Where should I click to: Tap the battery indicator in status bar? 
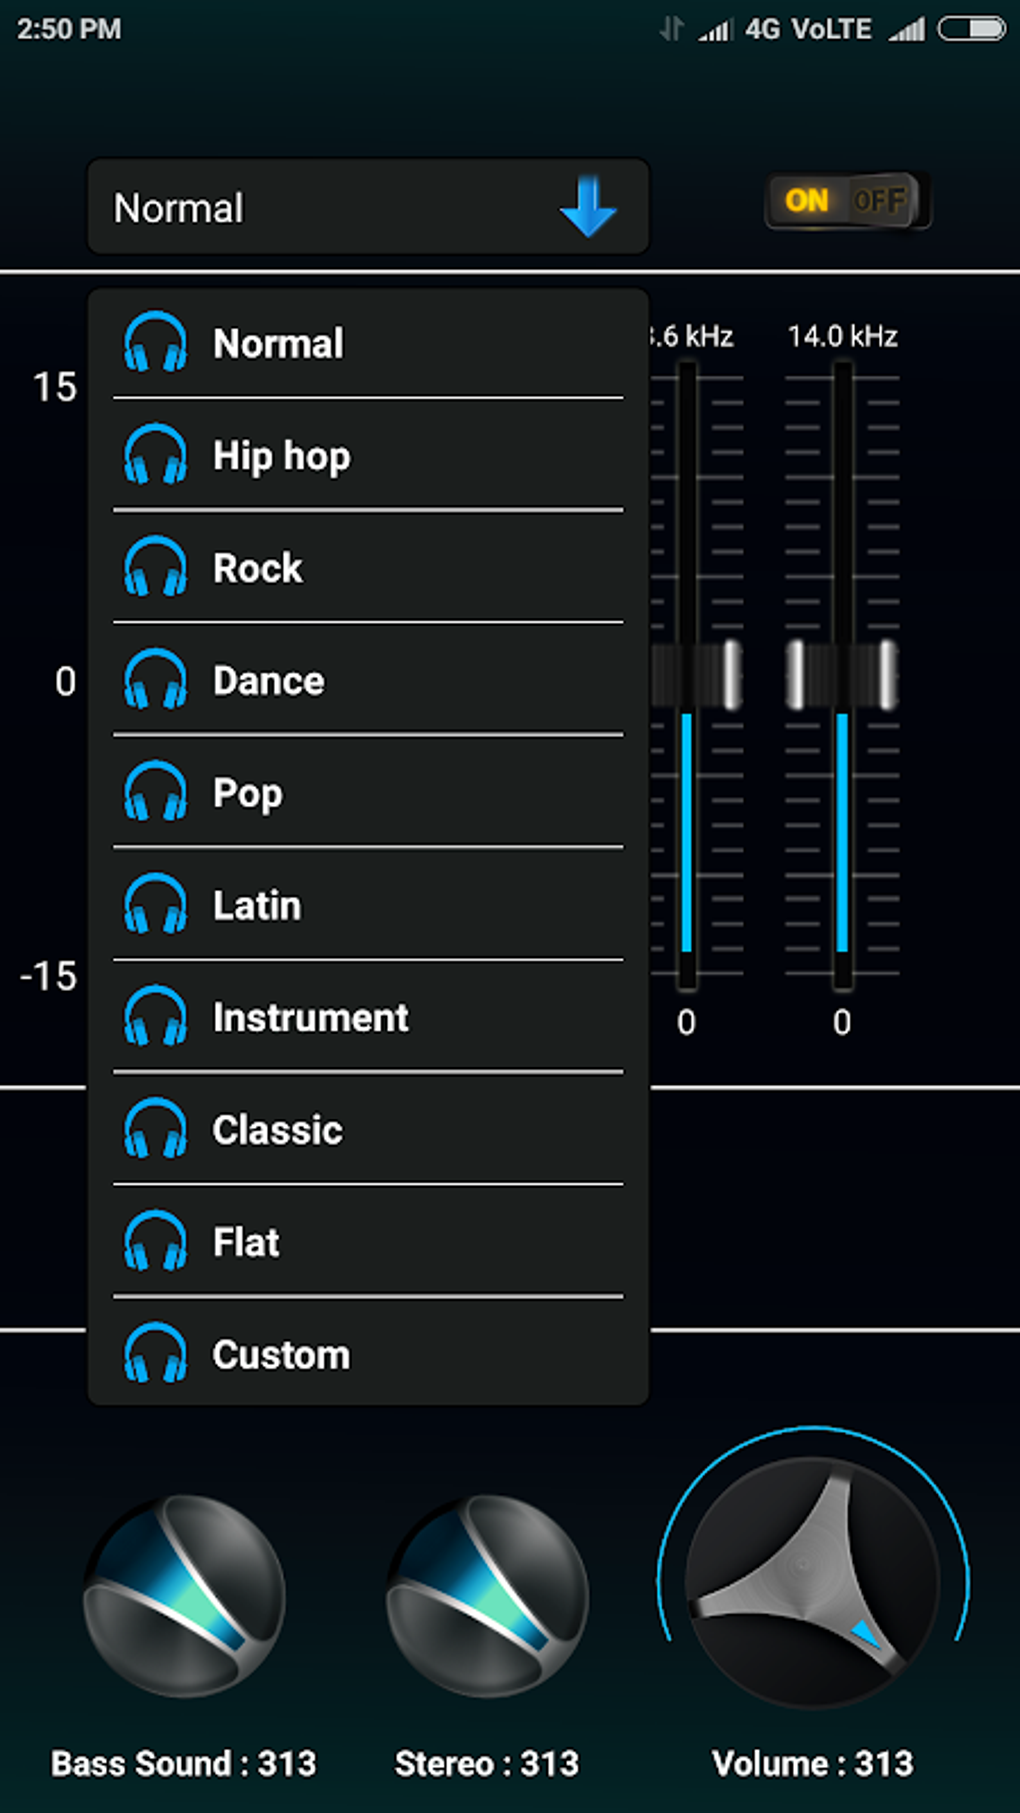(x=971, y=29)
